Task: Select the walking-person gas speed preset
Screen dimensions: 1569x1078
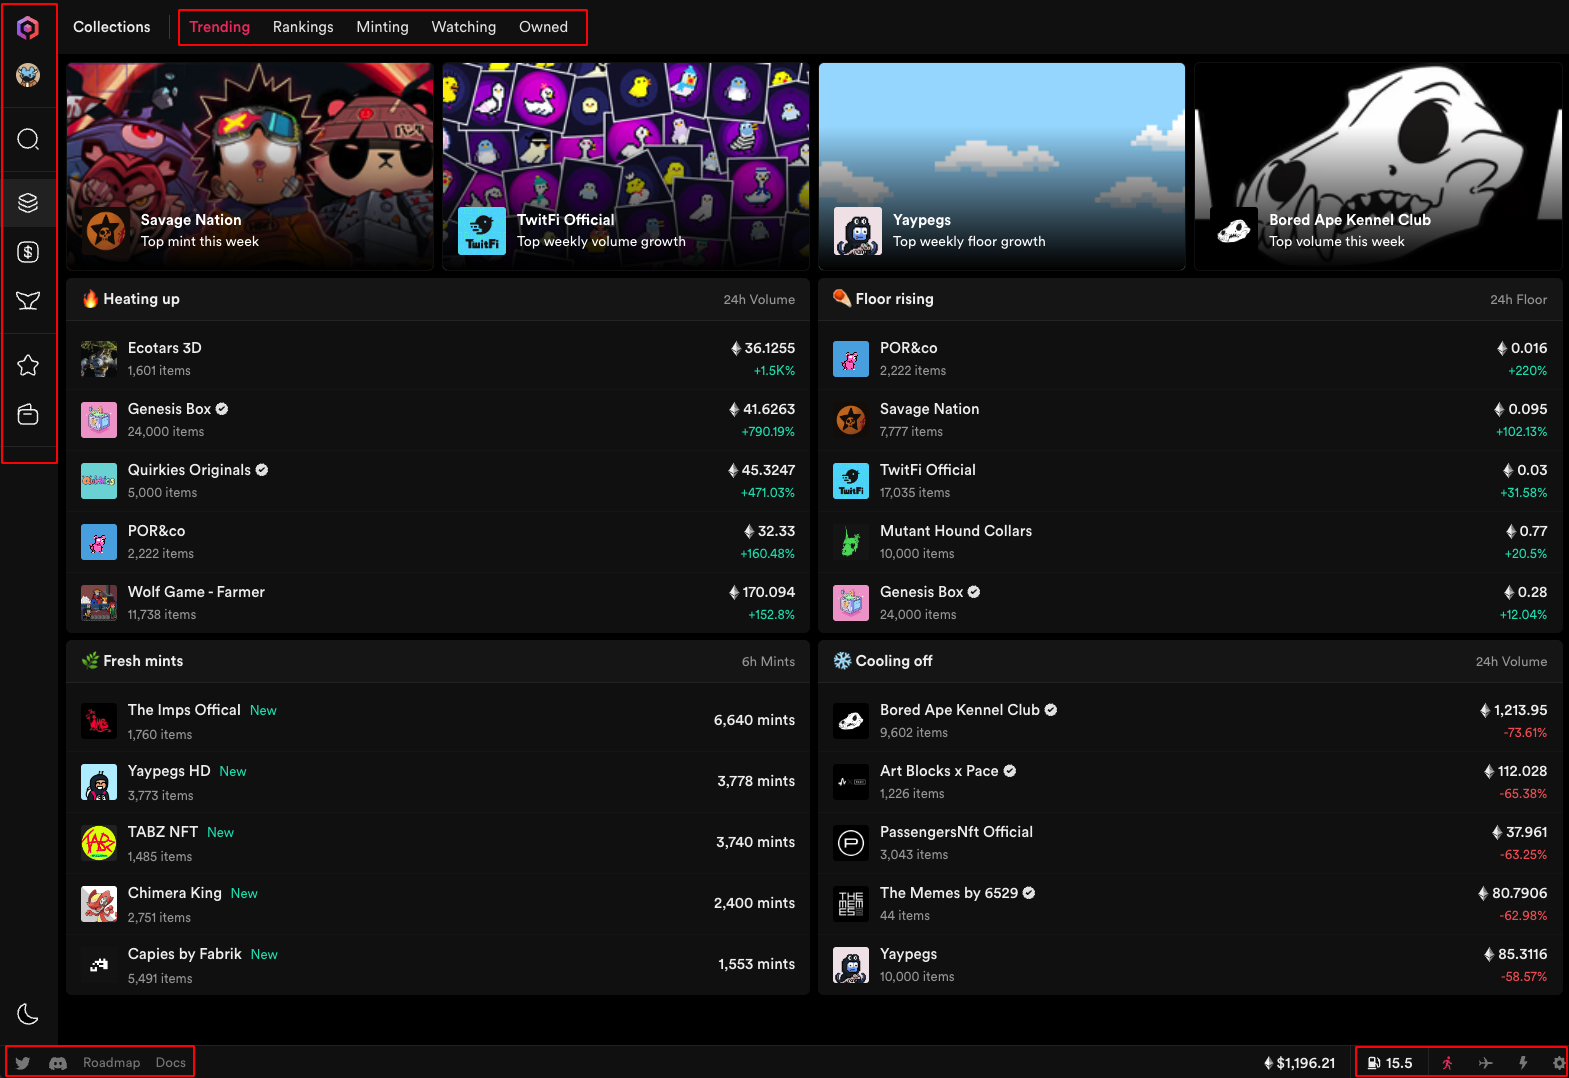Action: 1447,1063
